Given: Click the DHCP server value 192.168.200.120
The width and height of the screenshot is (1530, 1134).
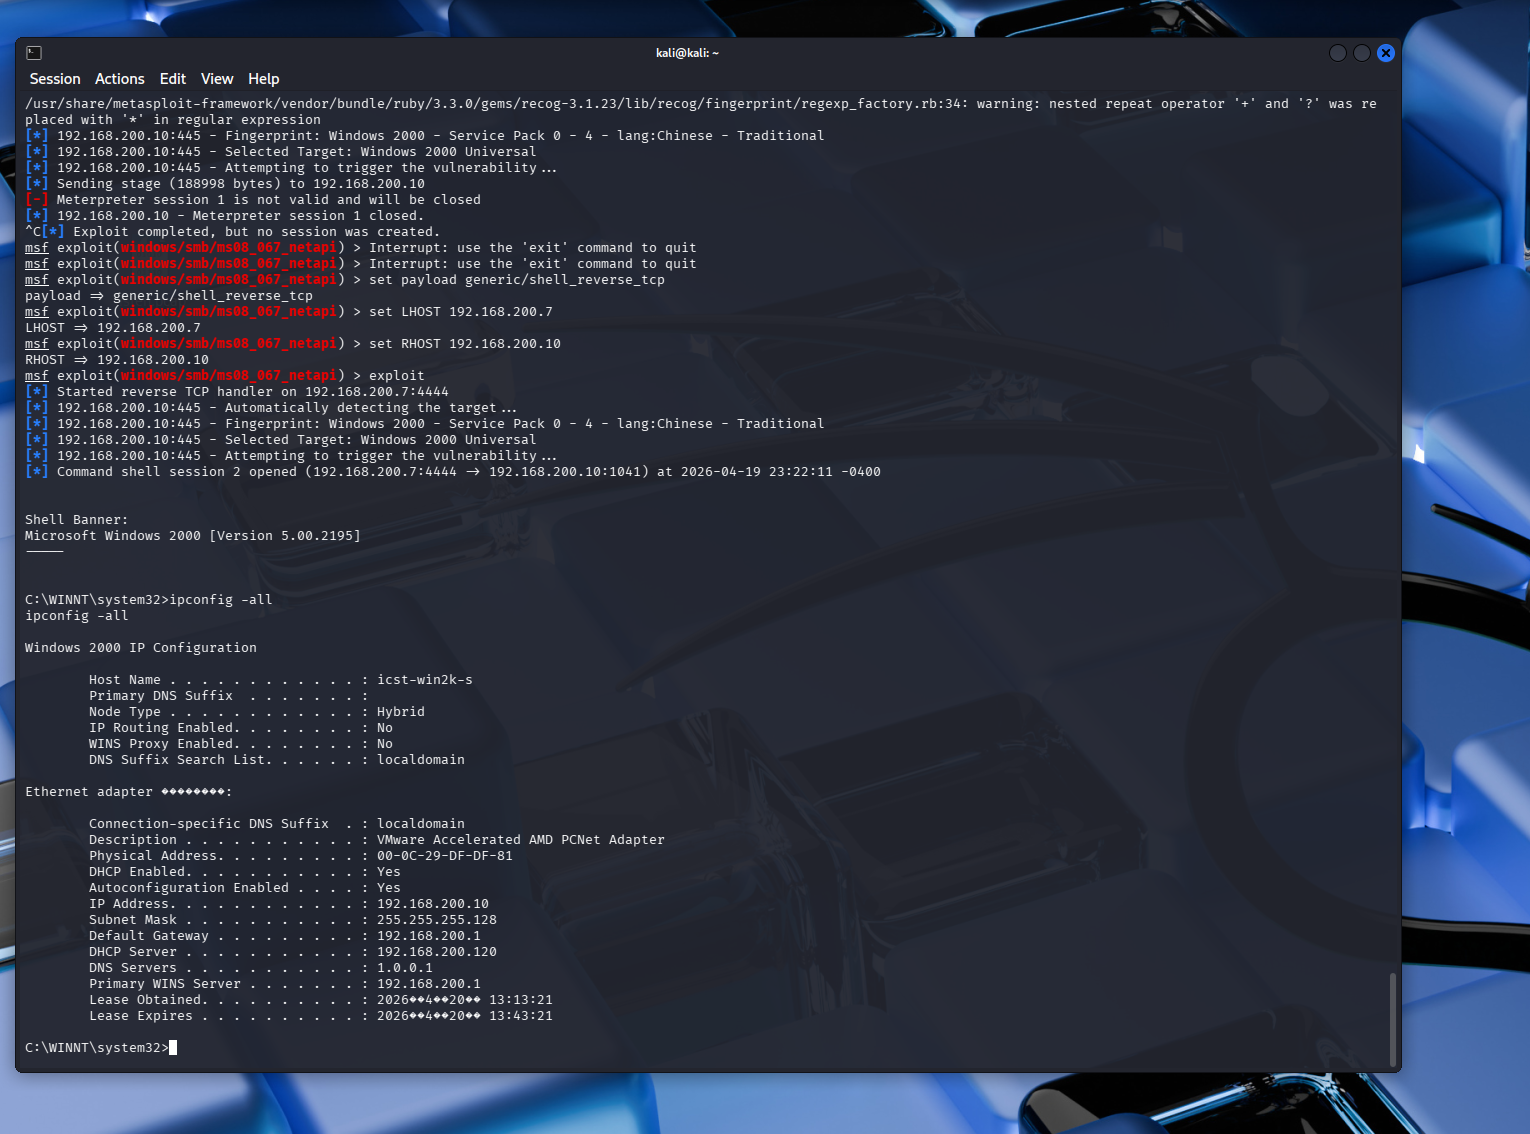Looking at the screenshot, I should pos(437,952).
